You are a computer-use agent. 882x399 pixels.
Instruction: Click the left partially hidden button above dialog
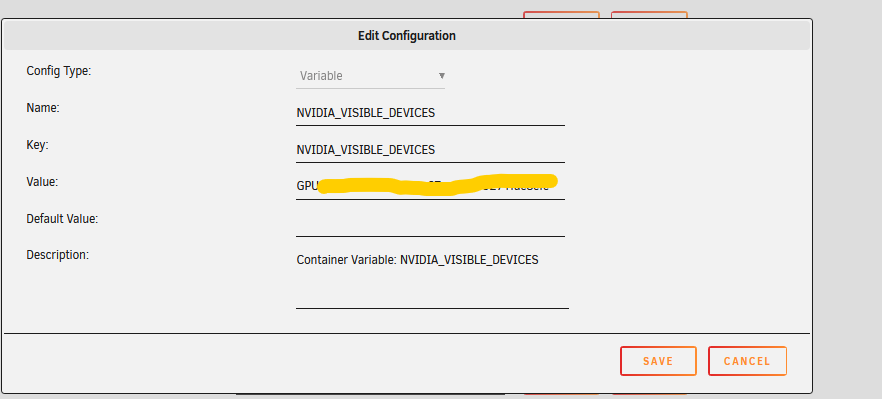point(561,15)
